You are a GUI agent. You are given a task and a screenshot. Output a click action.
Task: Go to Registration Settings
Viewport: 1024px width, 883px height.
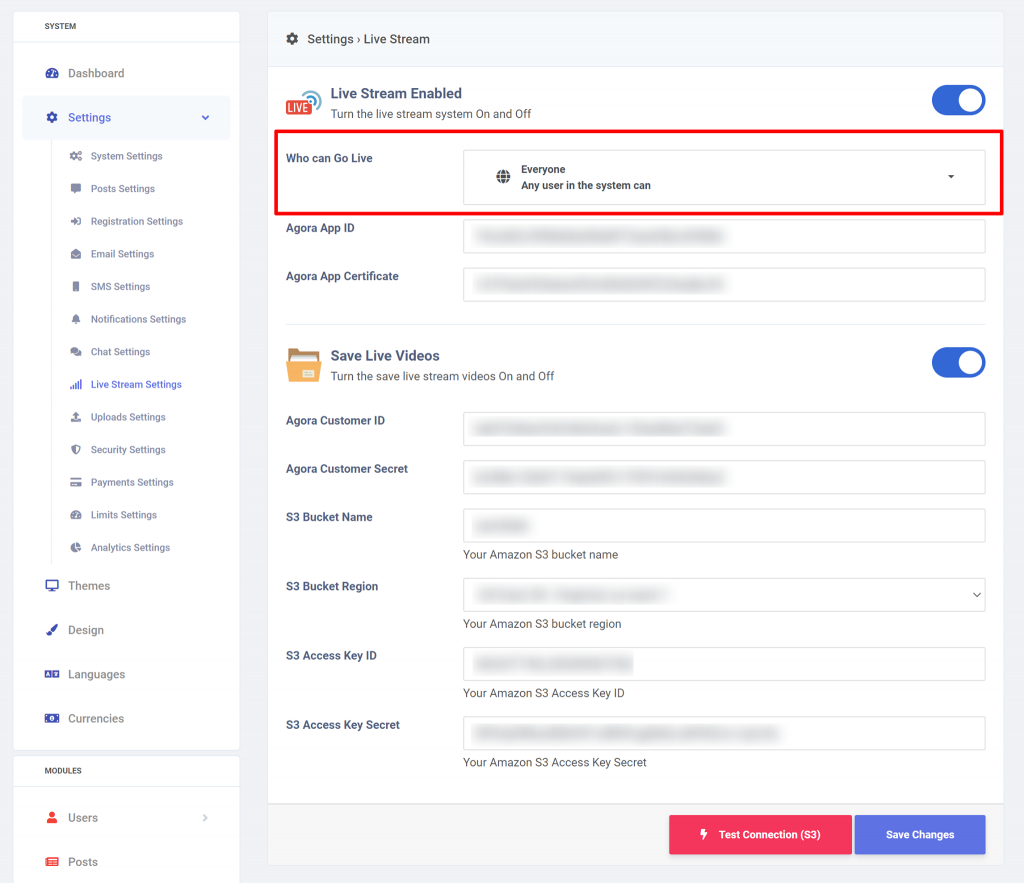coord(136,221)
